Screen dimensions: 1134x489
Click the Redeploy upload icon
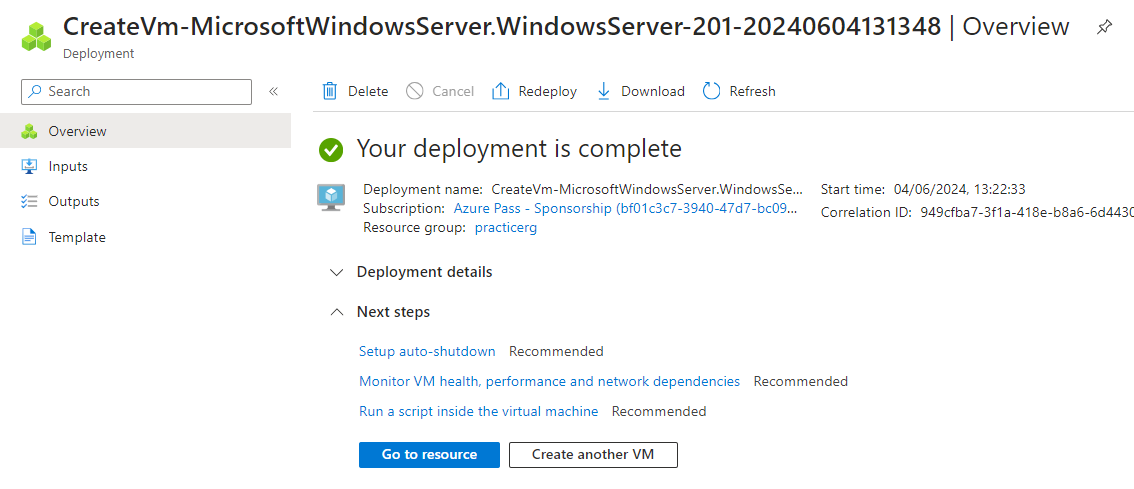pyautogui.click(x=501, y=91)
